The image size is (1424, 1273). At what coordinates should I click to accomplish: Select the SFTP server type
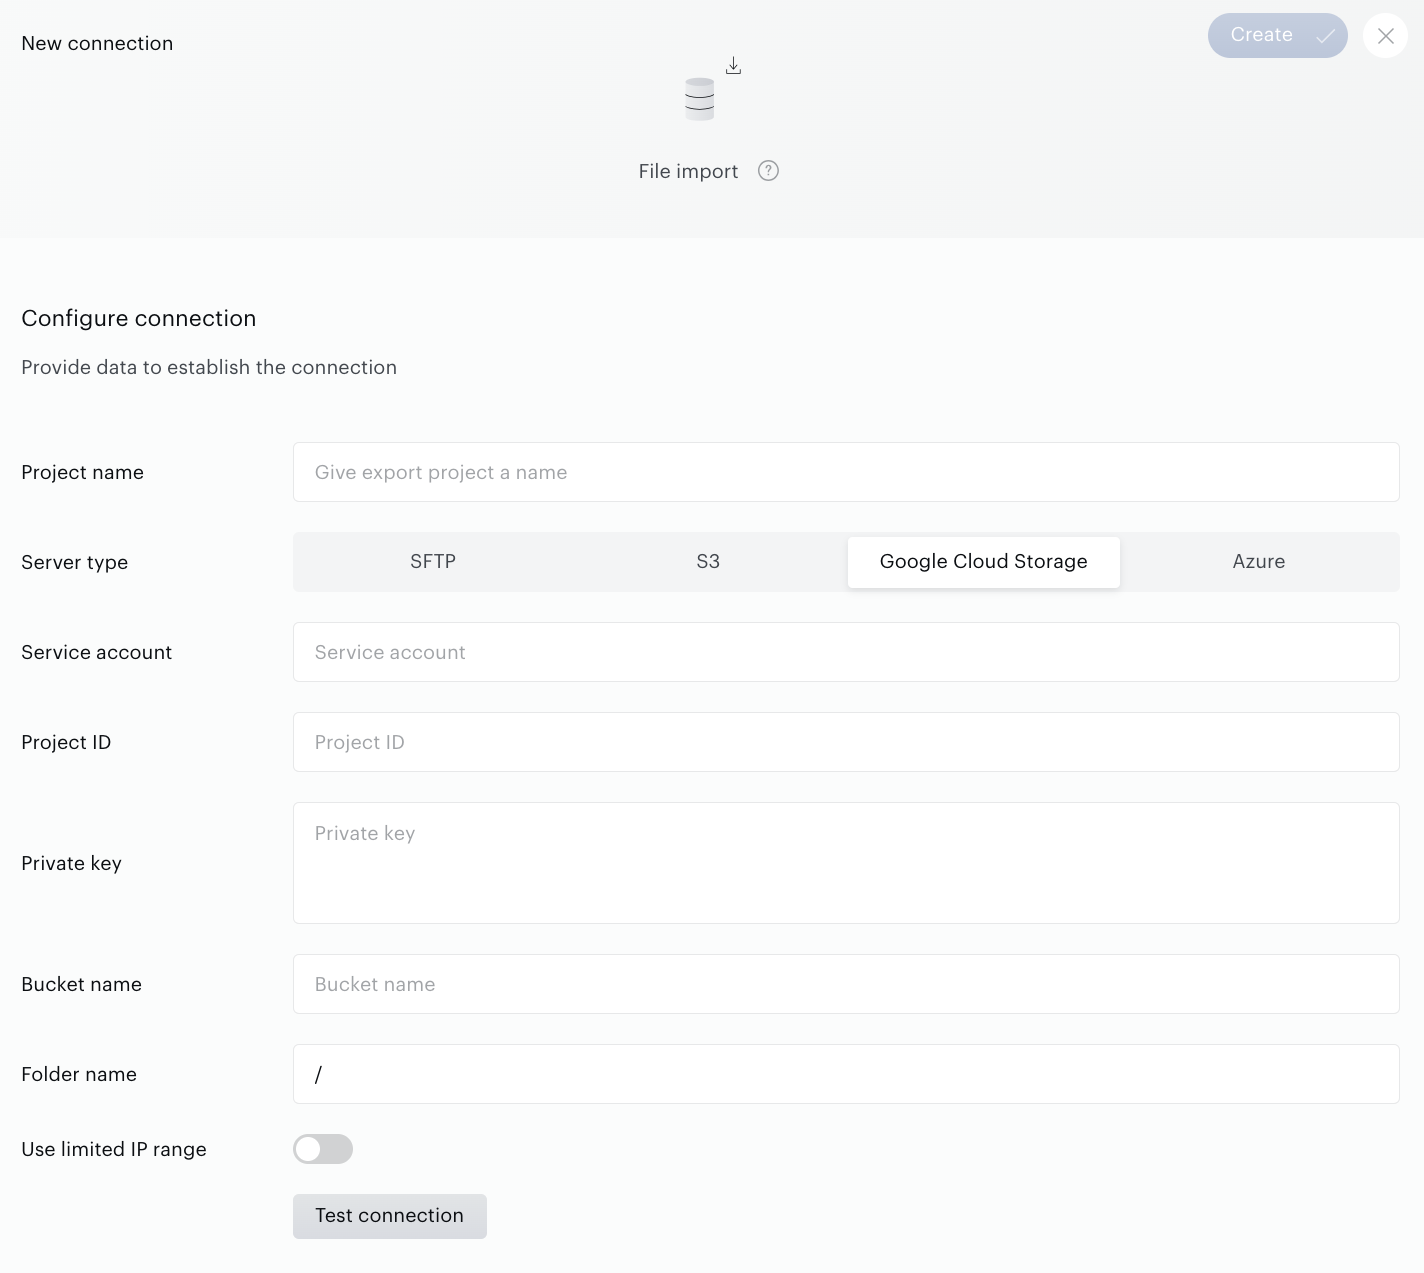coord(433,562)
